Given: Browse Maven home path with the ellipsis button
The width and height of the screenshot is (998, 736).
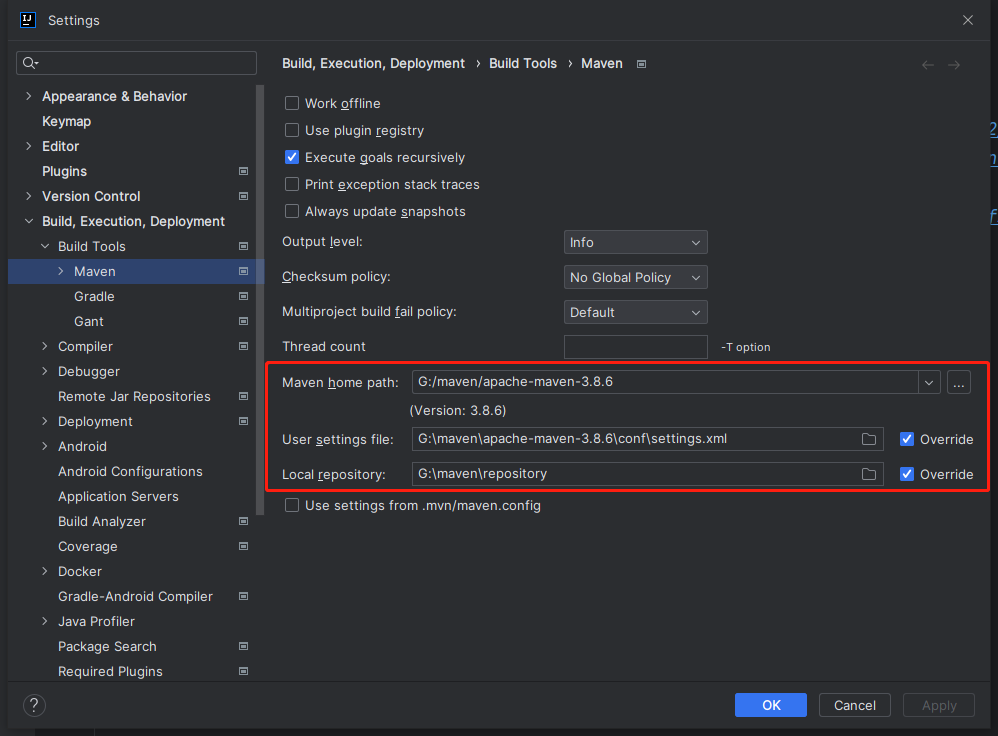Looking at the screenshot, I should coord(959,383).
